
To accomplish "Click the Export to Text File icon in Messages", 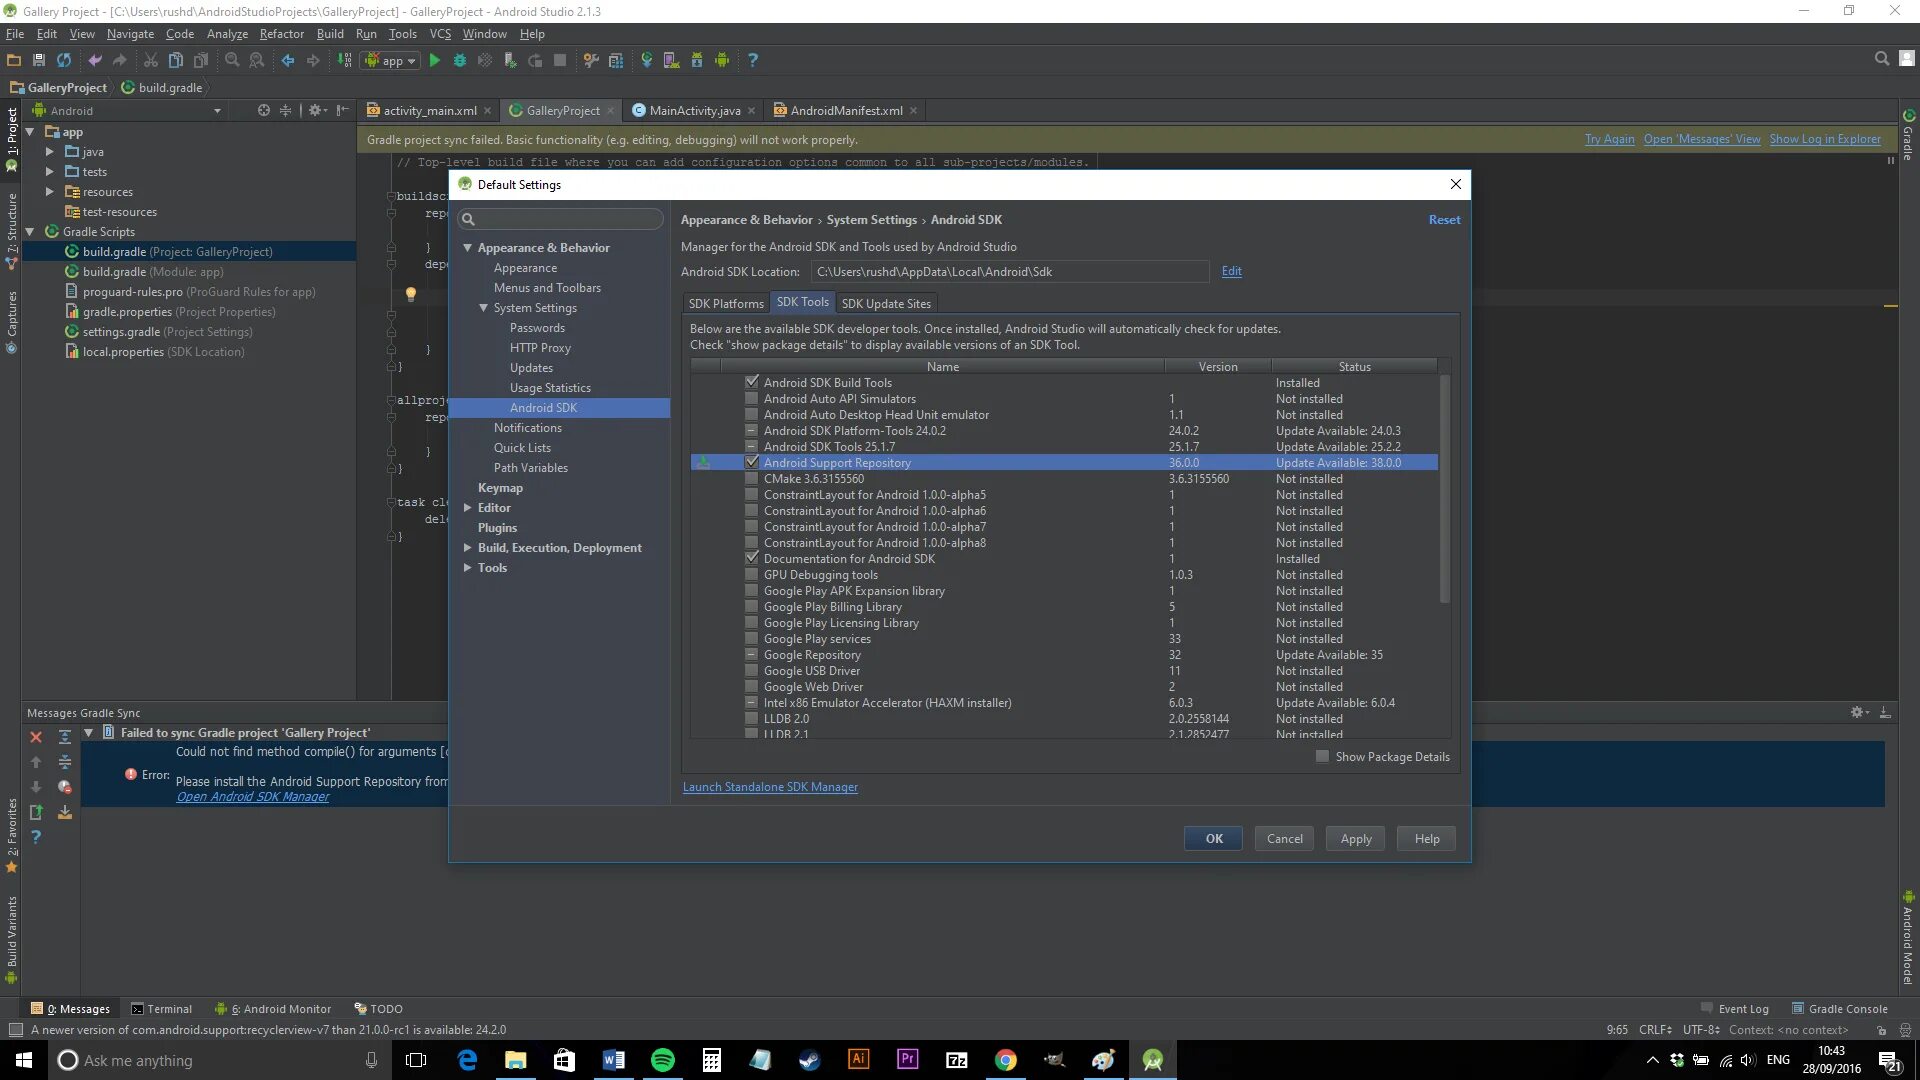I will [x=36, y=812].
